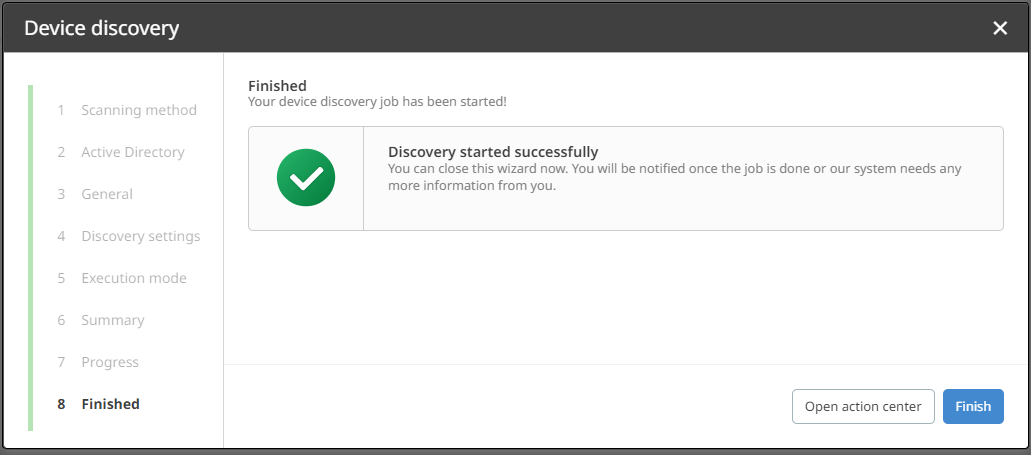Click the 'job has been started' subtitle
This screenshot has width=1031, height=455.
coord(377,101)
